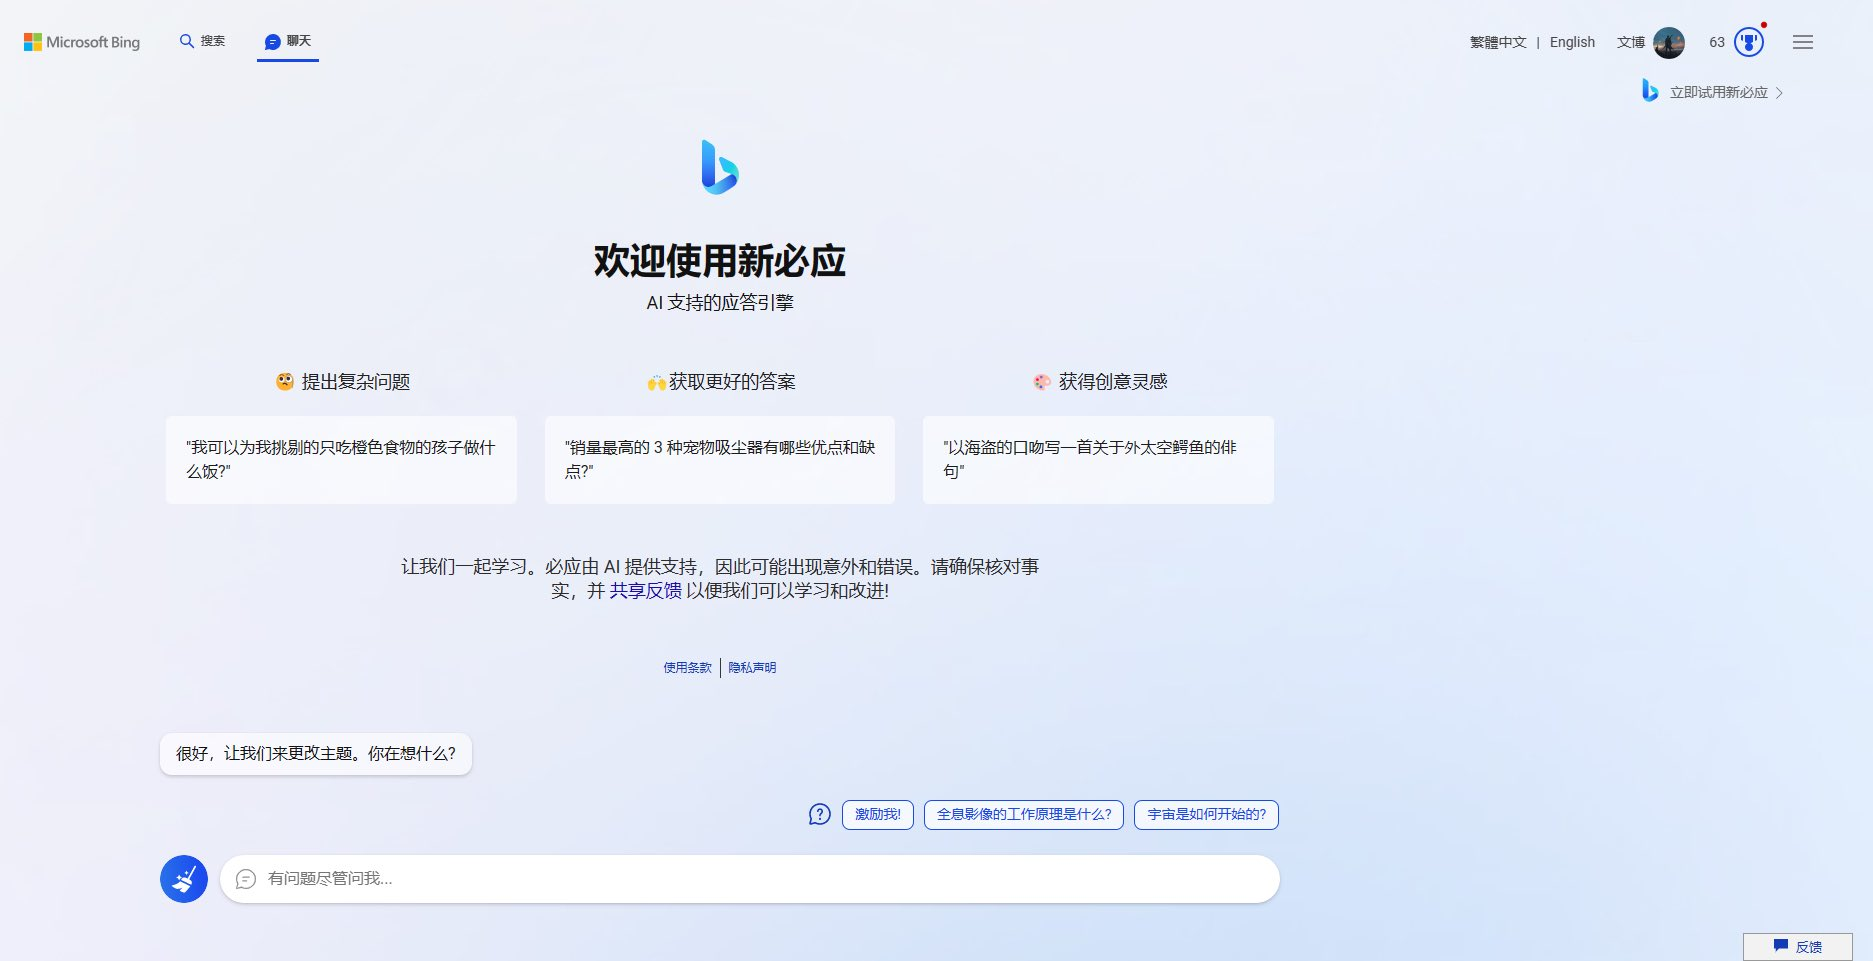Click the user profile avatar

click(x=1668, y=42)
